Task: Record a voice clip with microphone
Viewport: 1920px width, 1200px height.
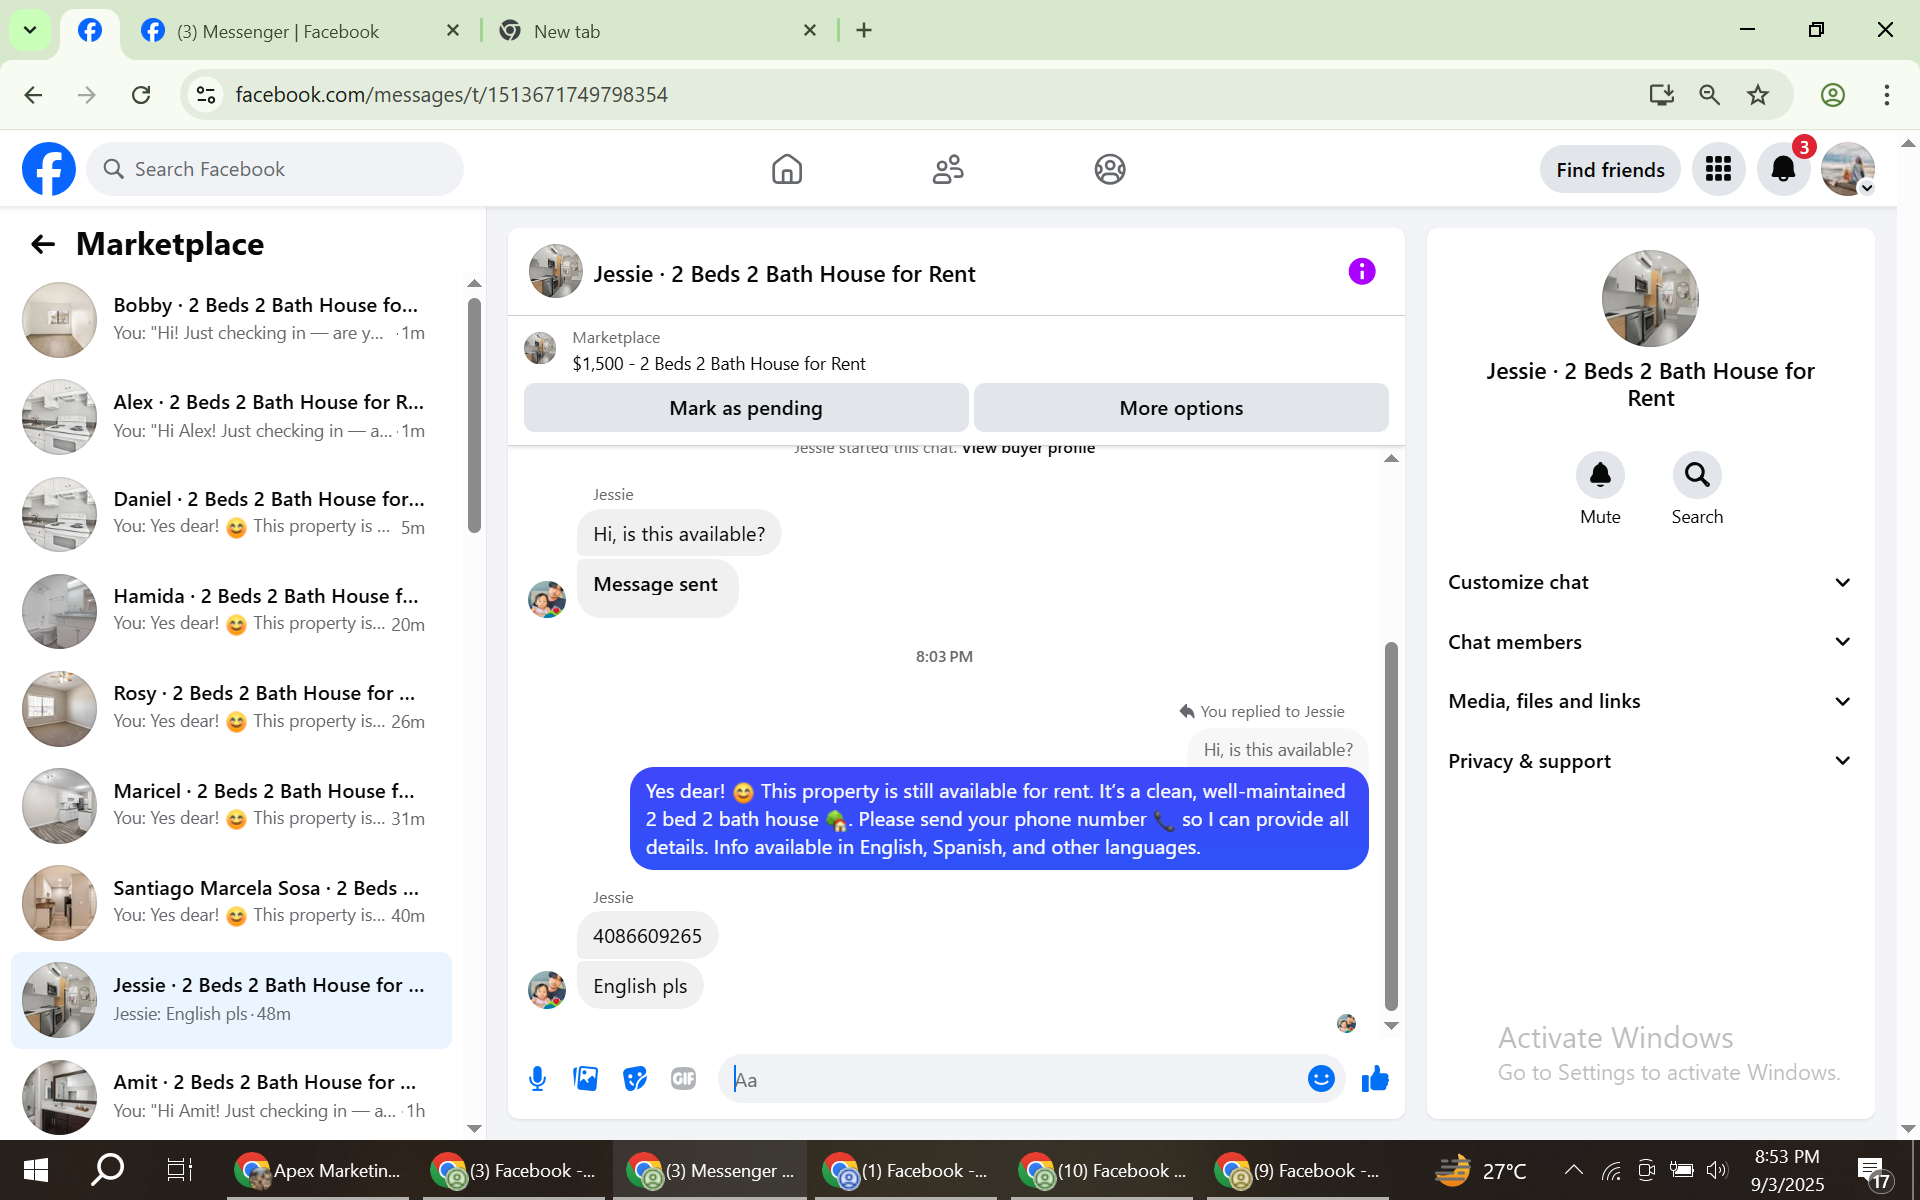Action: coord(537,1079)
